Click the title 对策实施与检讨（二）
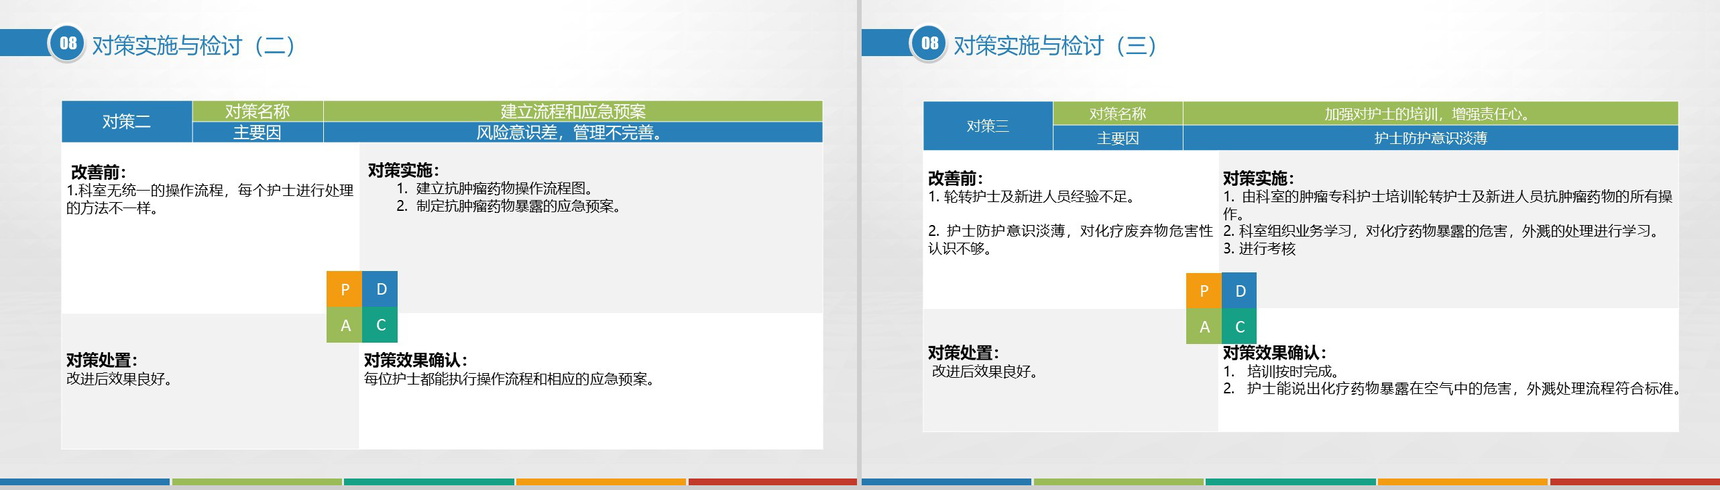This screenshot has width=1720, height=490. pos(194,46)
